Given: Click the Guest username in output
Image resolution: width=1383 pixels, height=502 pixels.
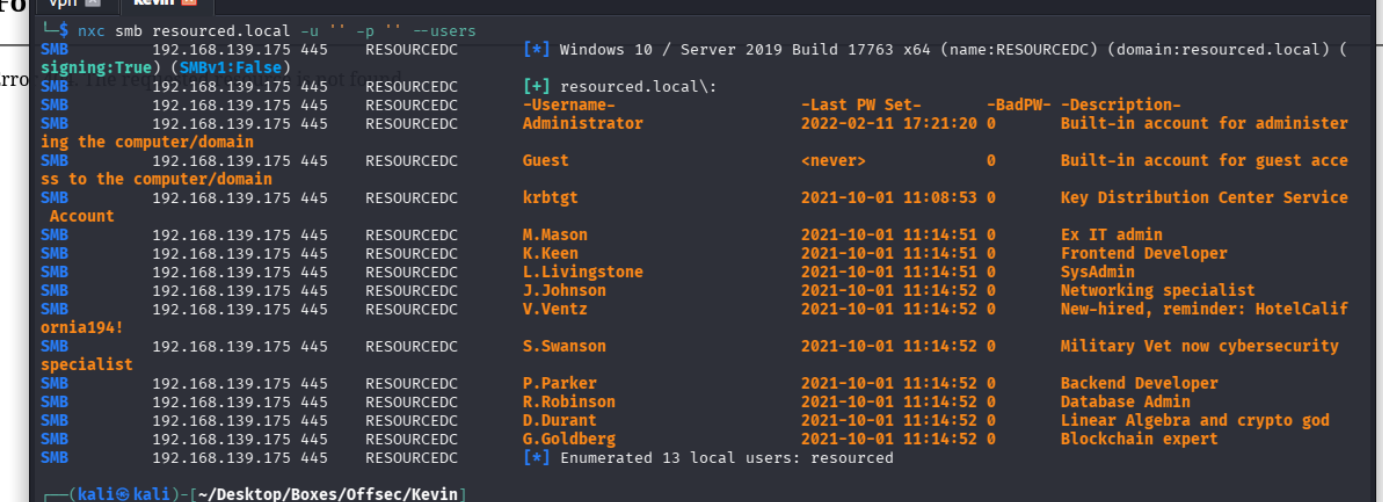Looking at the screenshot, I should coord(545,160).
